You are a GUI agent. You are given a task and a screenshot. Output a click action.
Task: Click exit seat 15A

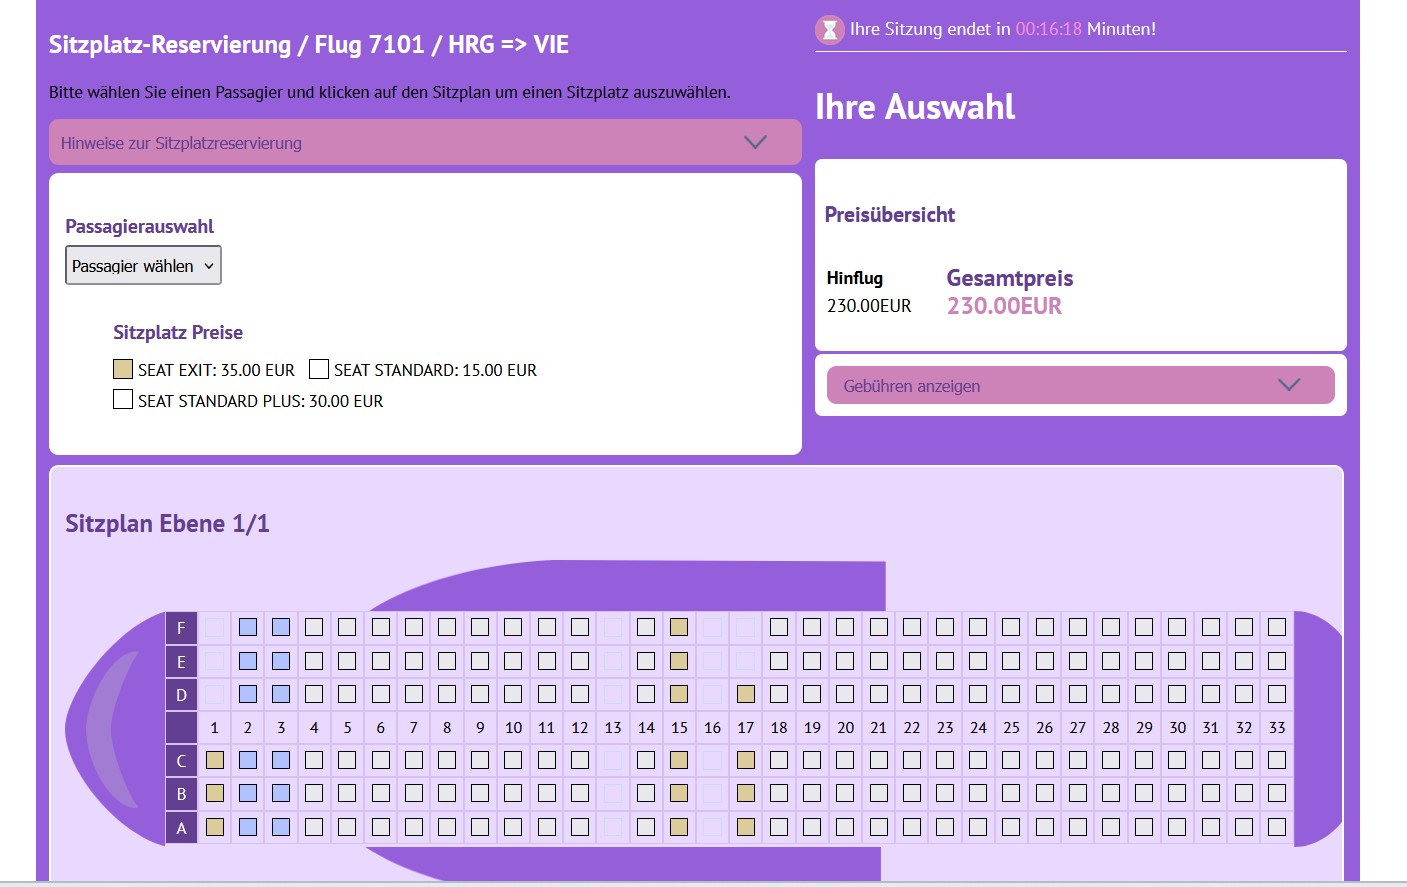coord(679,827)
